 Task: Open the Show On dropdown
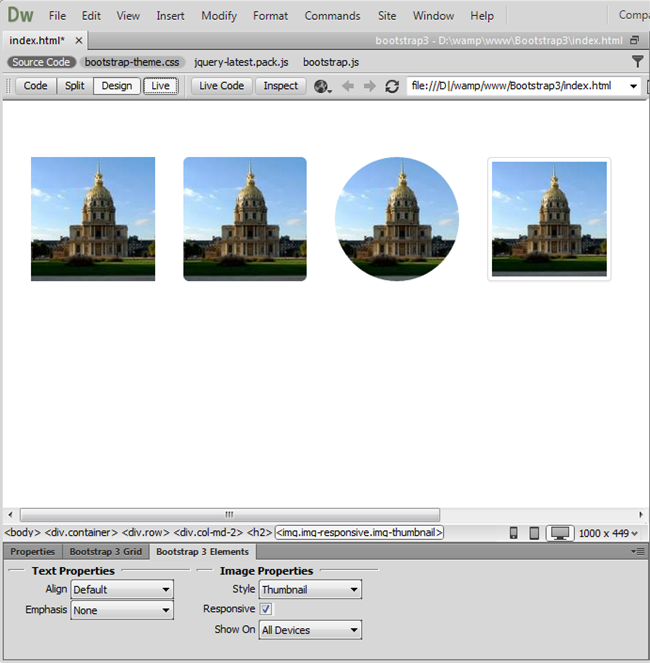point(310,630)
